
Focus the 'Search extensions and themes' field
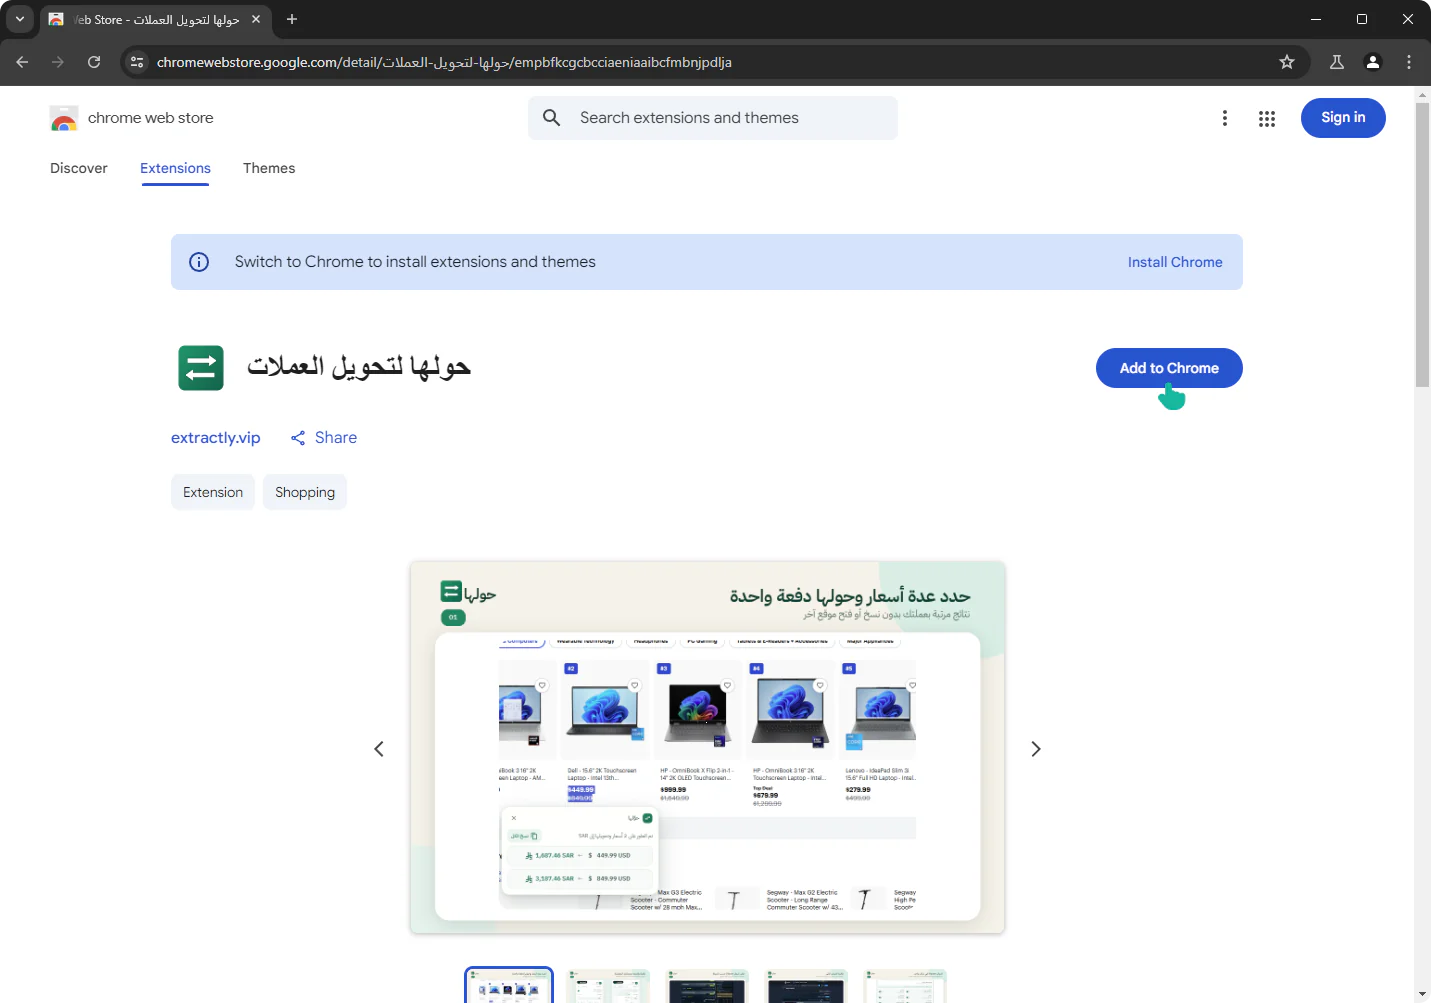[x=713, y=118]
